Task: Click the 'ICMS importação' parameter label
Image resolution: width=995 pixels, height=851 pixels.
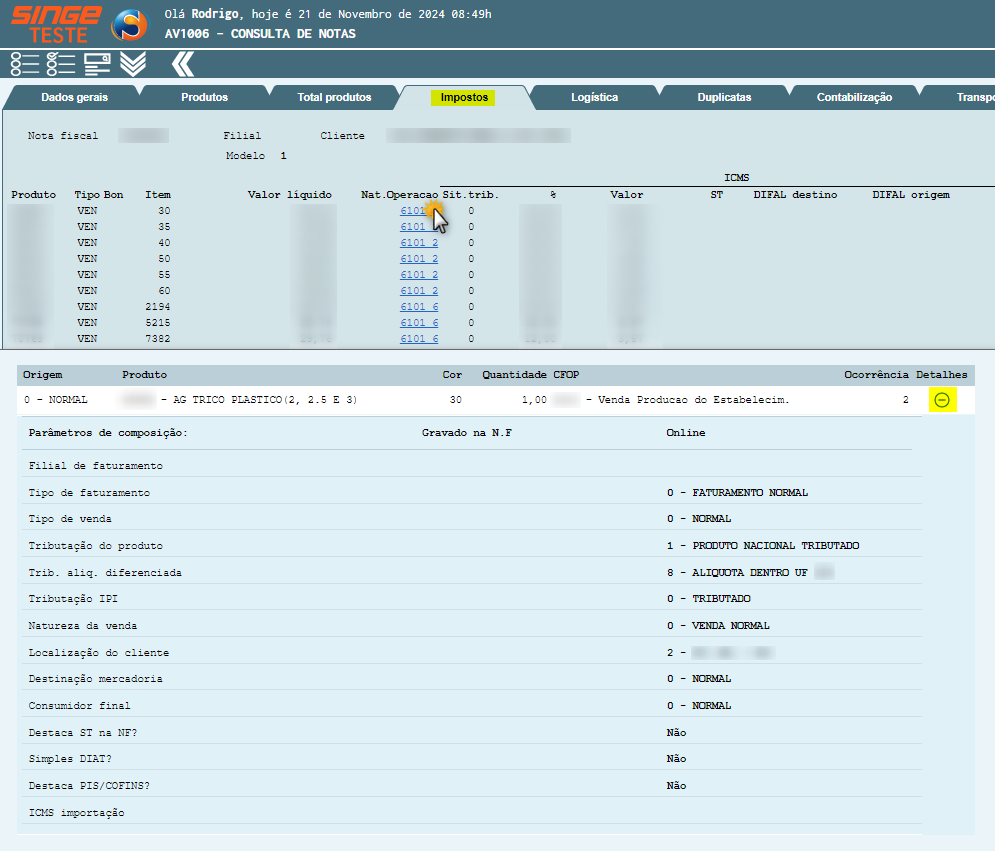Action: (x=76, y=813)
